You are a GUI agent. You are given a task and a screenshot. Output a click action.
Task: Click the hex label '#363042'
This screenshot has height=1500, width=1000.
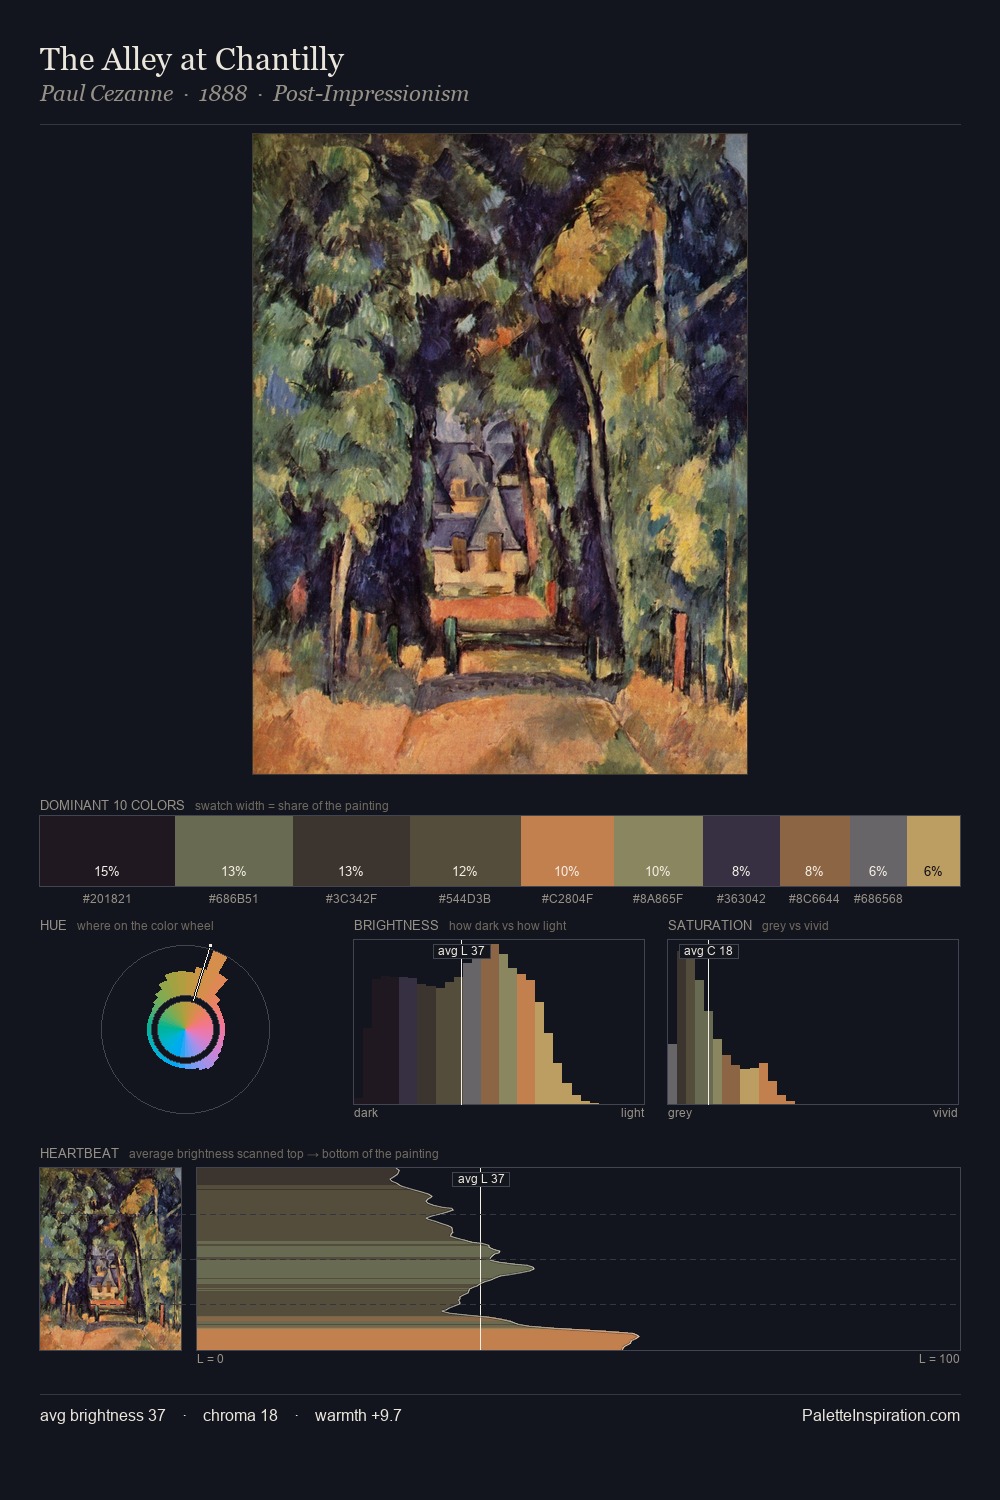point(741,898)
